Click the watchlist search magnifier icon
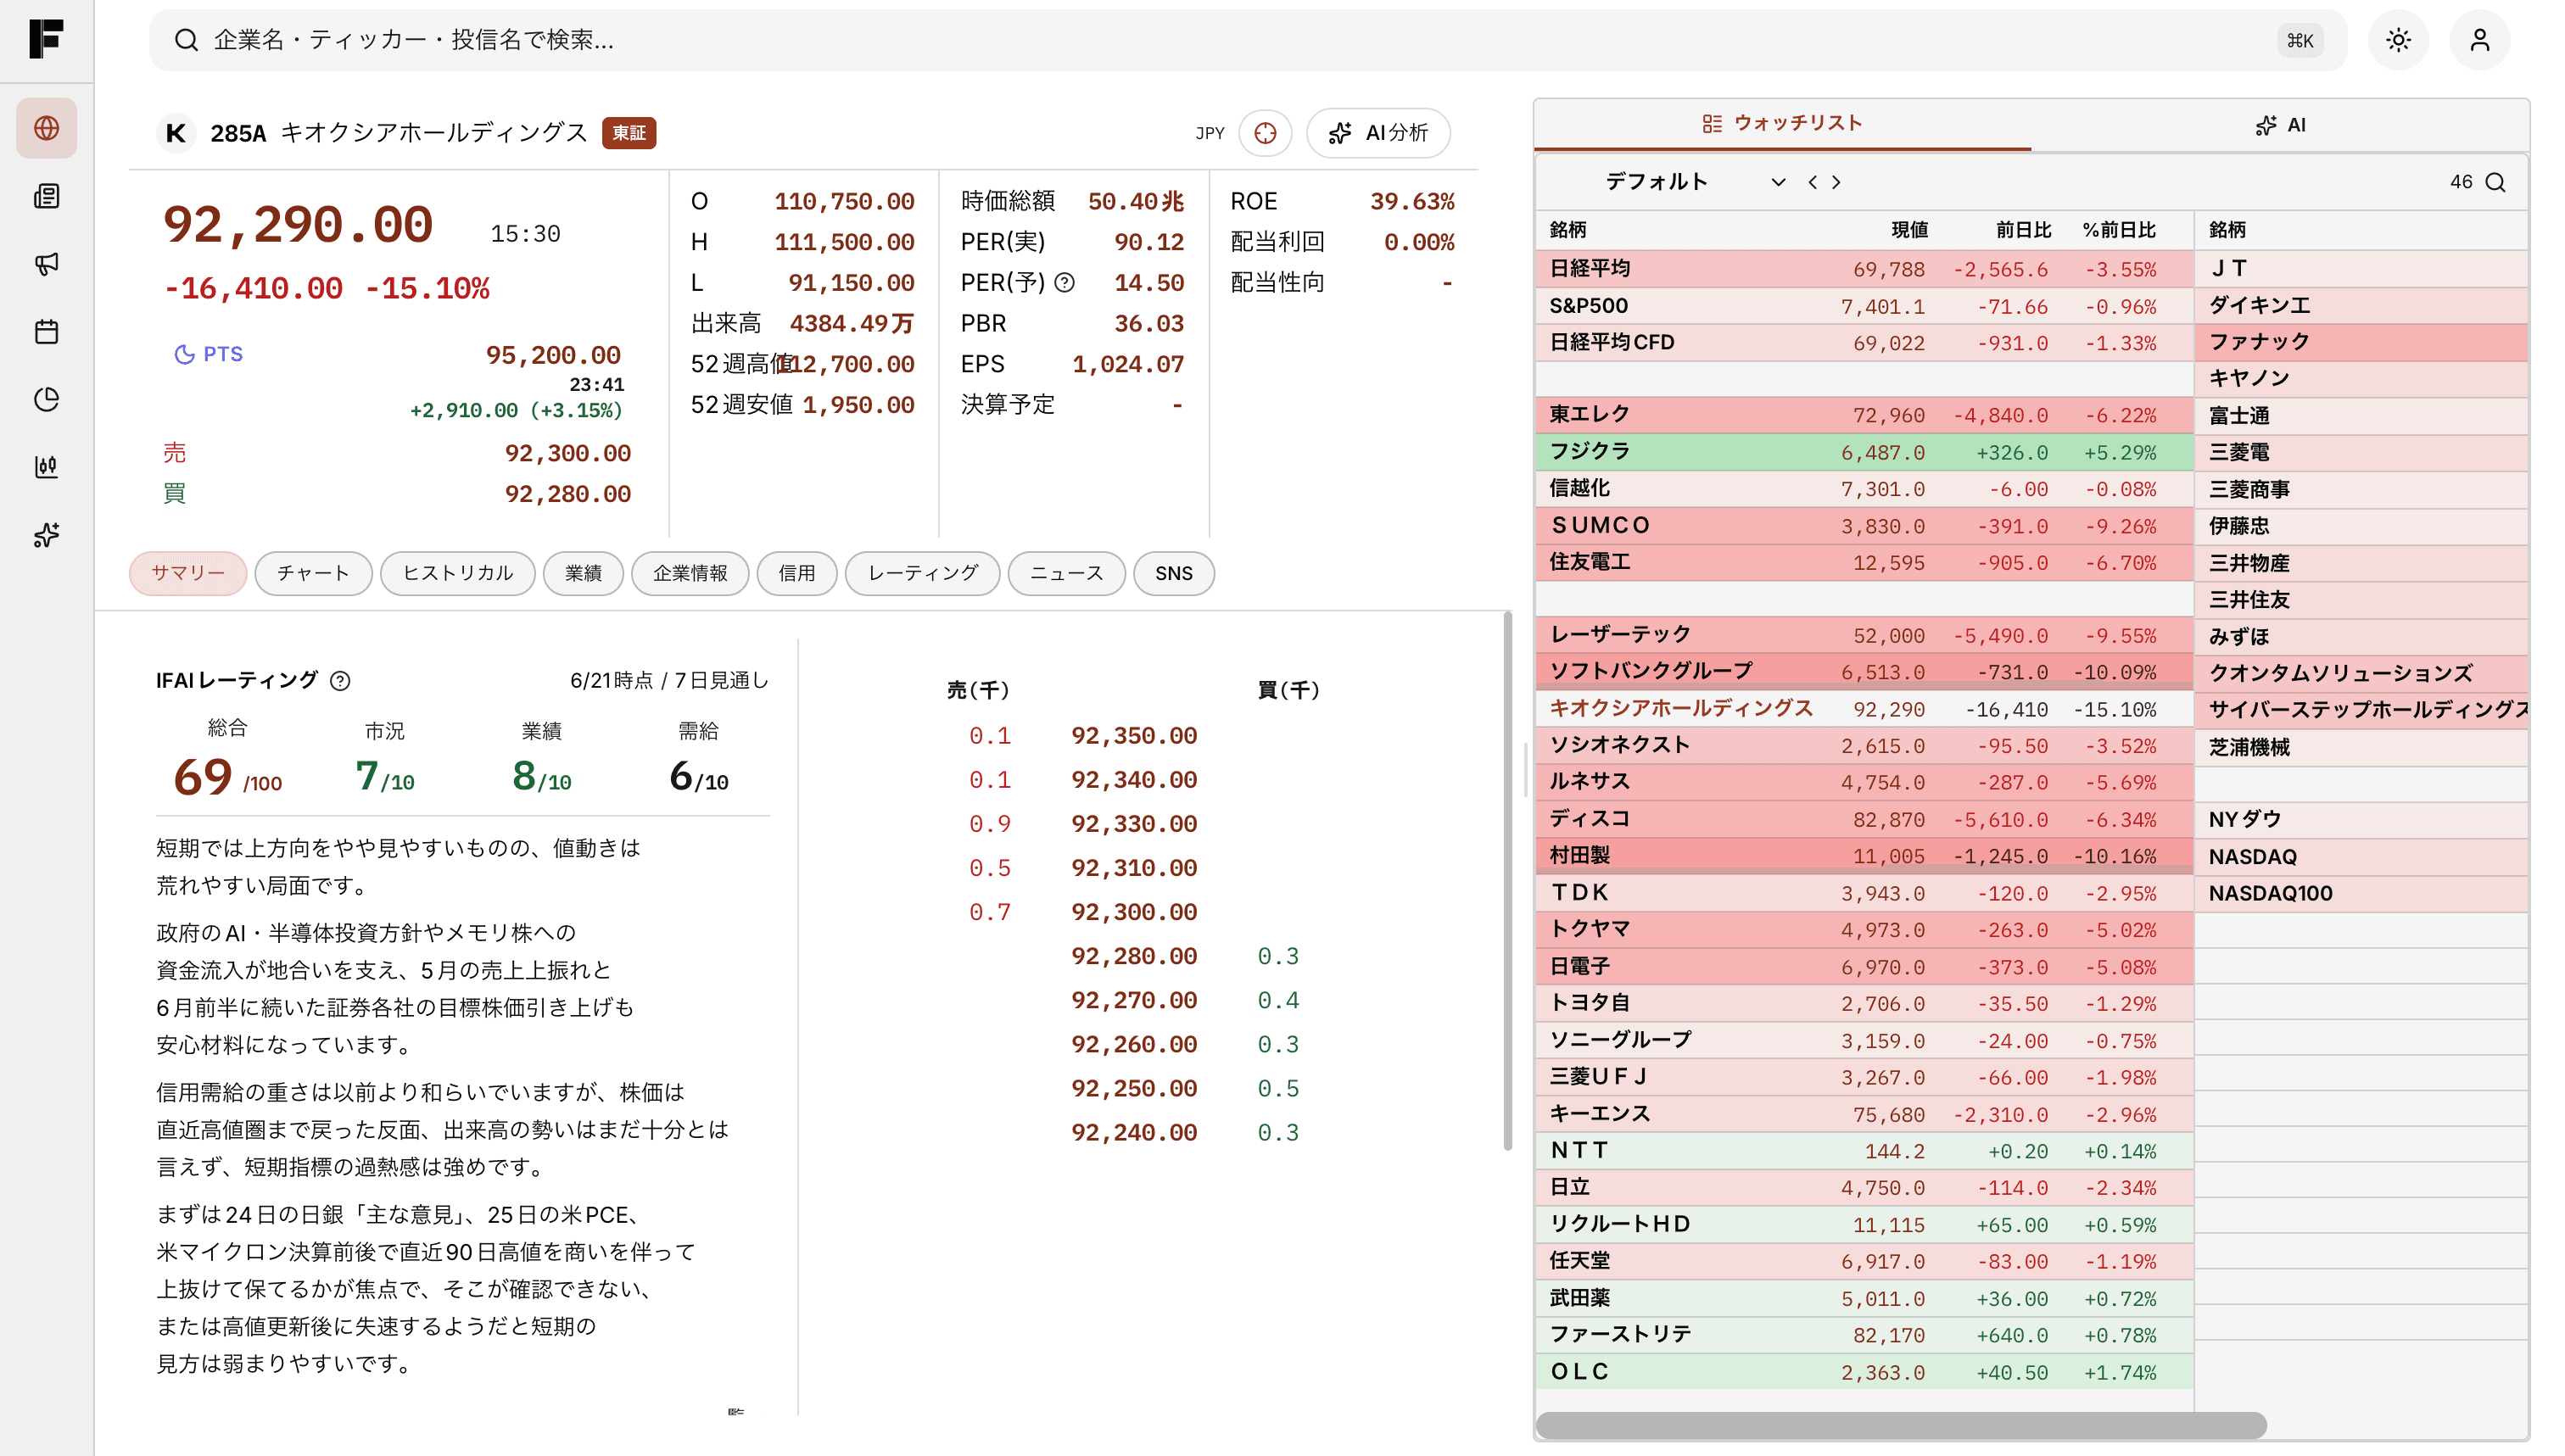The height and width of the screenshot is (1456, 2565). (x=2496, y=182)
